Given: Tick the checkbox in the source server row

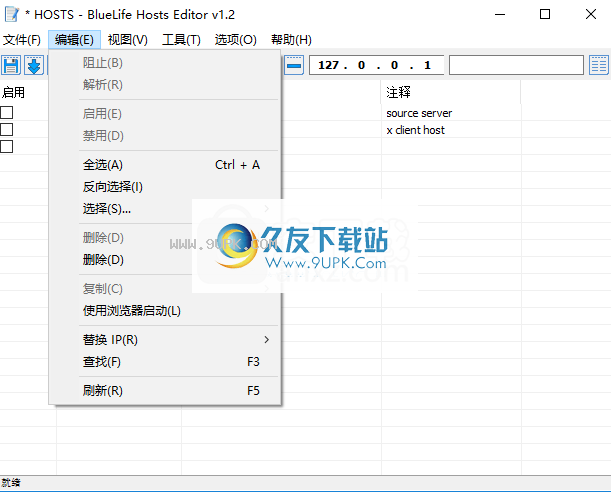Looking at the screenshot, I should (7, 113).
